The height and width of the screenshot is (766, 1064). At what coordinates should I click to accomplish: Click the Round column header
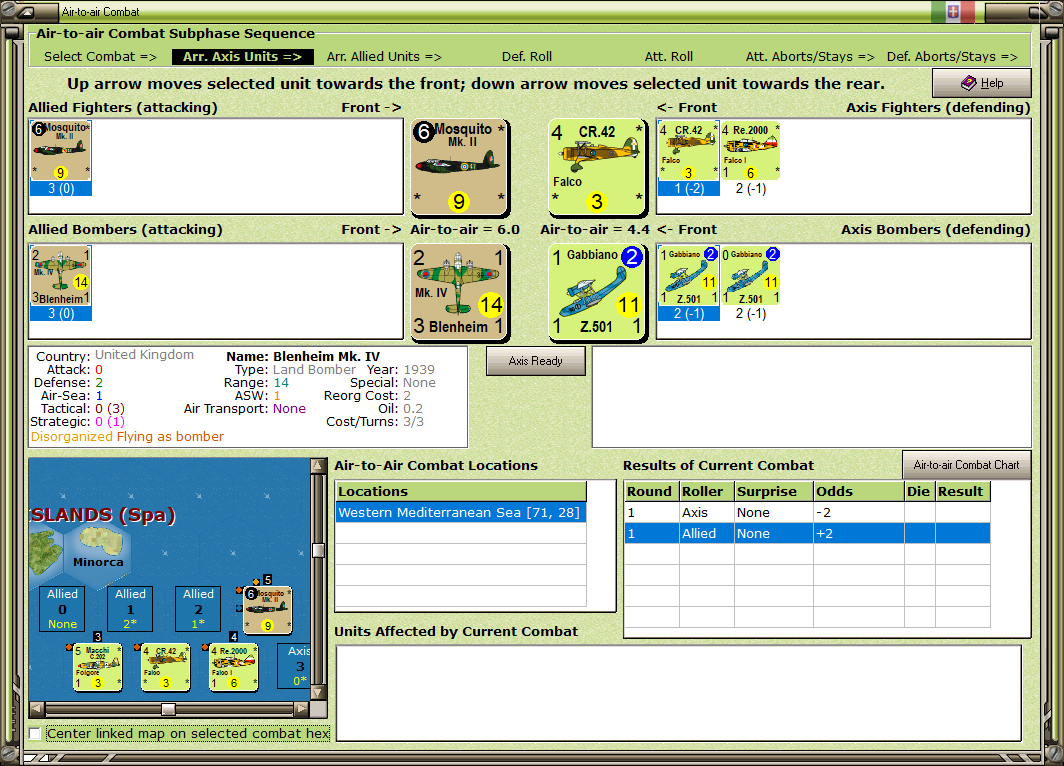coord(651,491)
